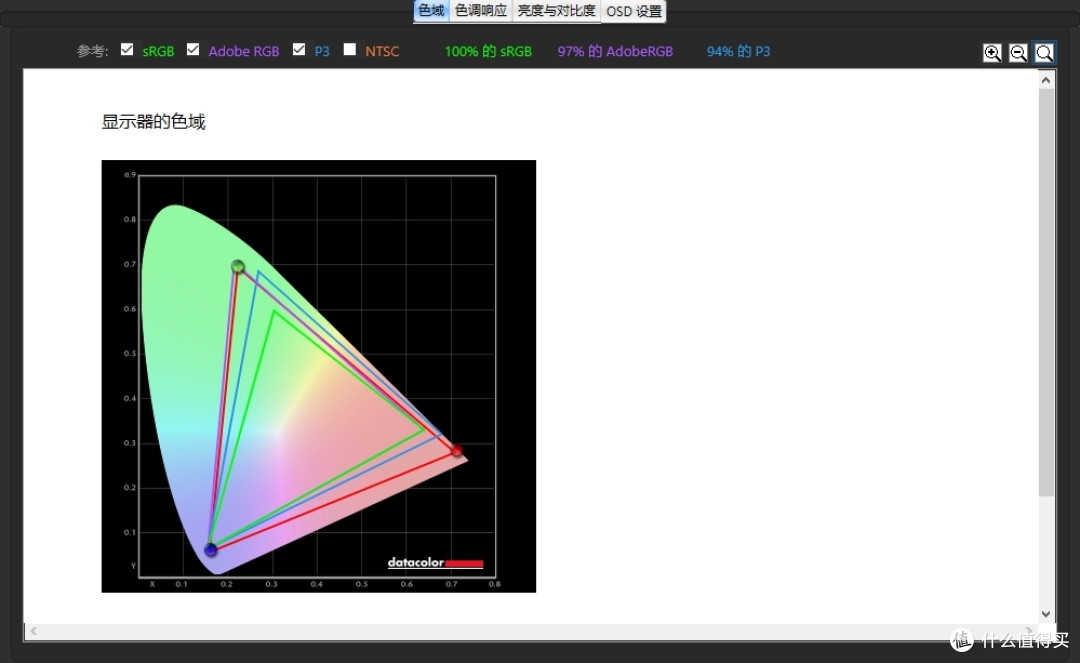The image size is (1080, 663).
Task: Click the zoom in magnifier icon
Action: point(992,52)
